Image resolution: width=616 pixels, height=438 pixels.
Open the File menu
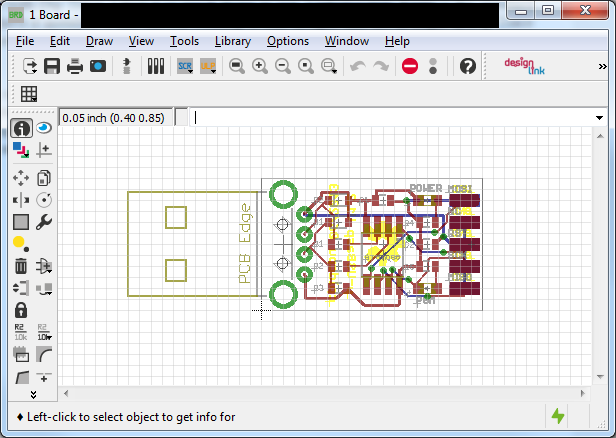25,41
